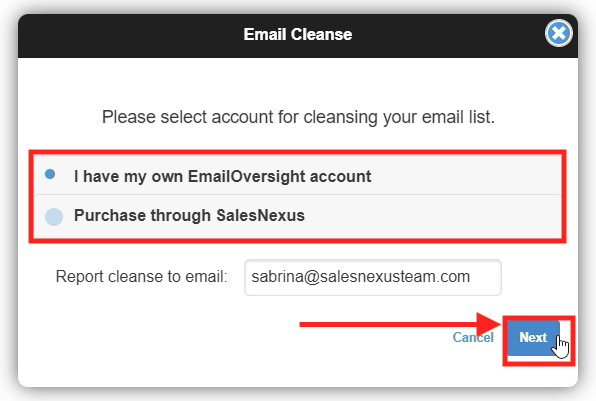This screenshot has height=401, width=596.
Task: Click the 'Please select account' instruction text
Action: (x=298, y=117)
